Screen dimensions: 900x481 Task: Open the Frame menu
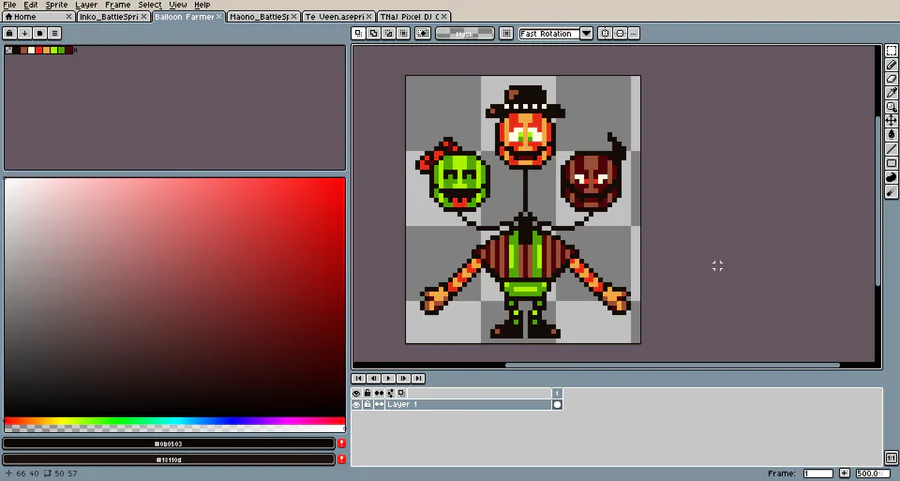[118, 5]
